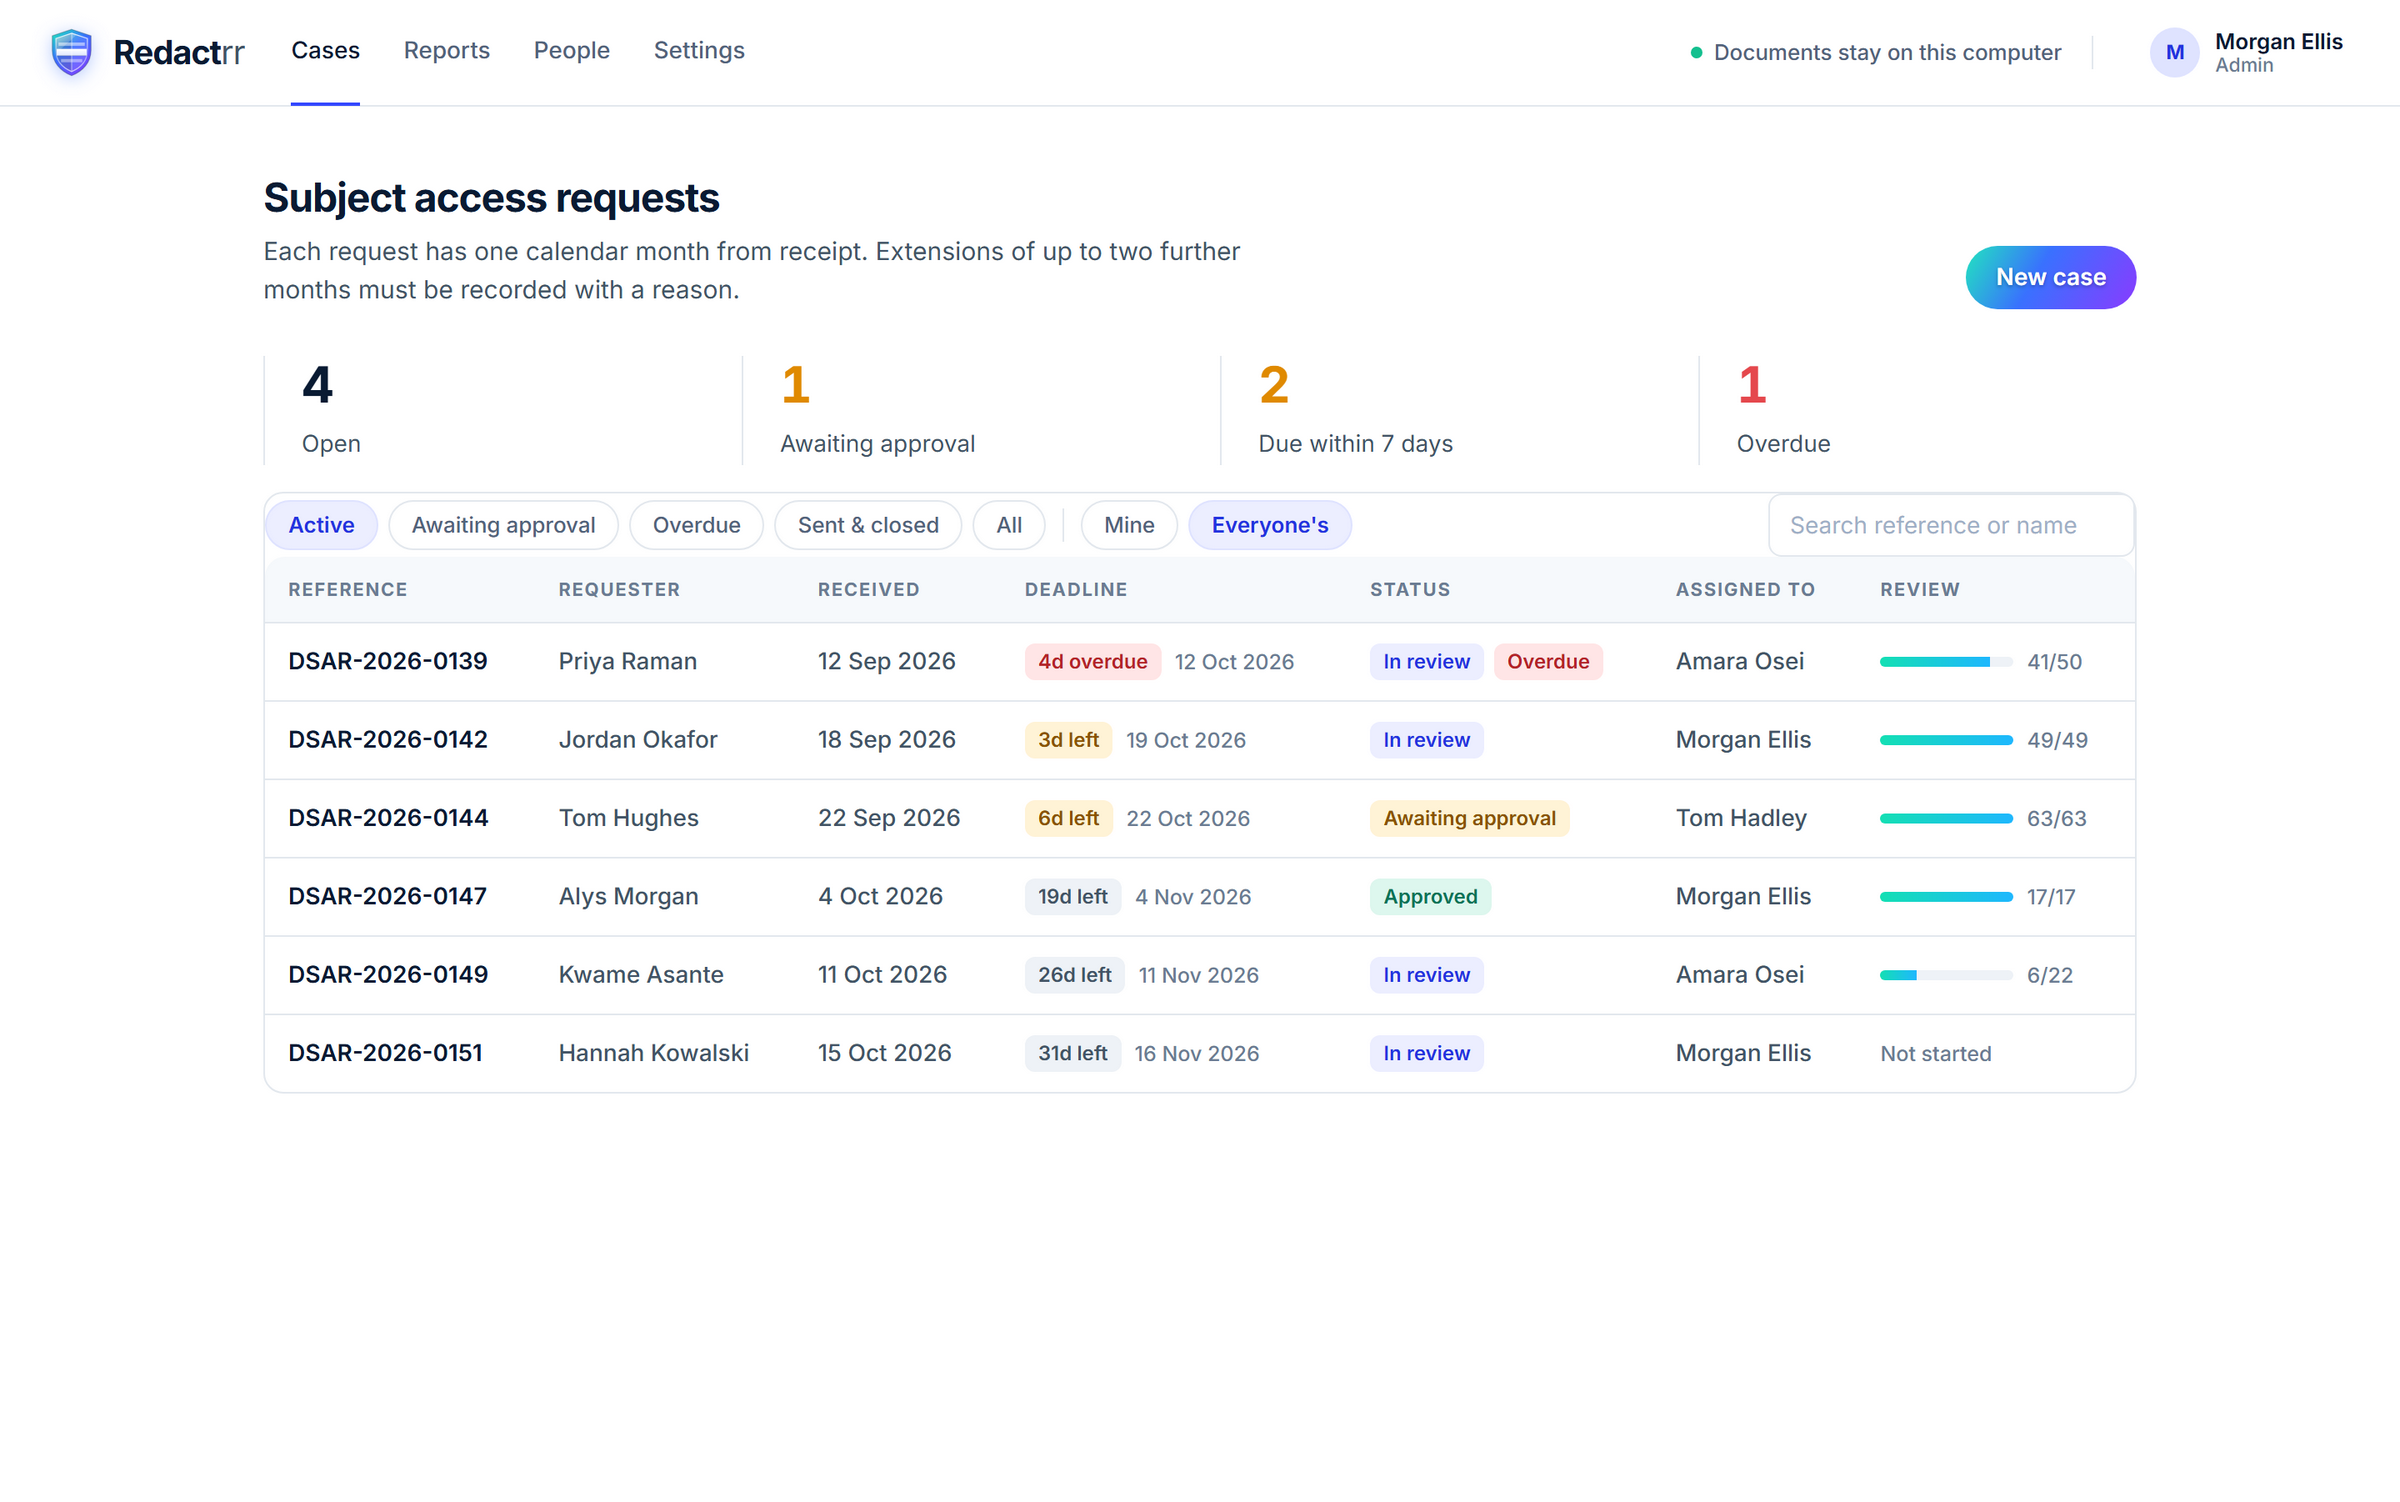
Task: Open Morgan Ellis avatar icon
Action: (x=2174, y=52)
